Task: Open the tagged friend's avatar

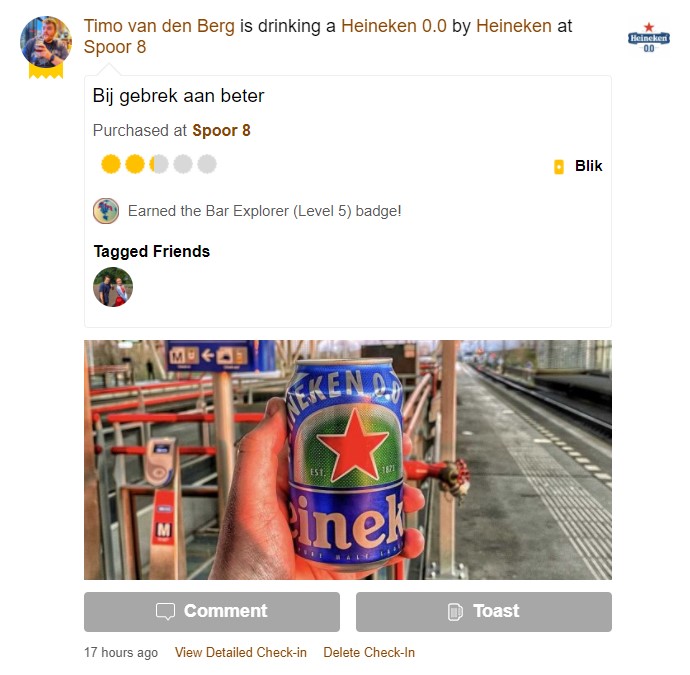Action: point(113,287)
